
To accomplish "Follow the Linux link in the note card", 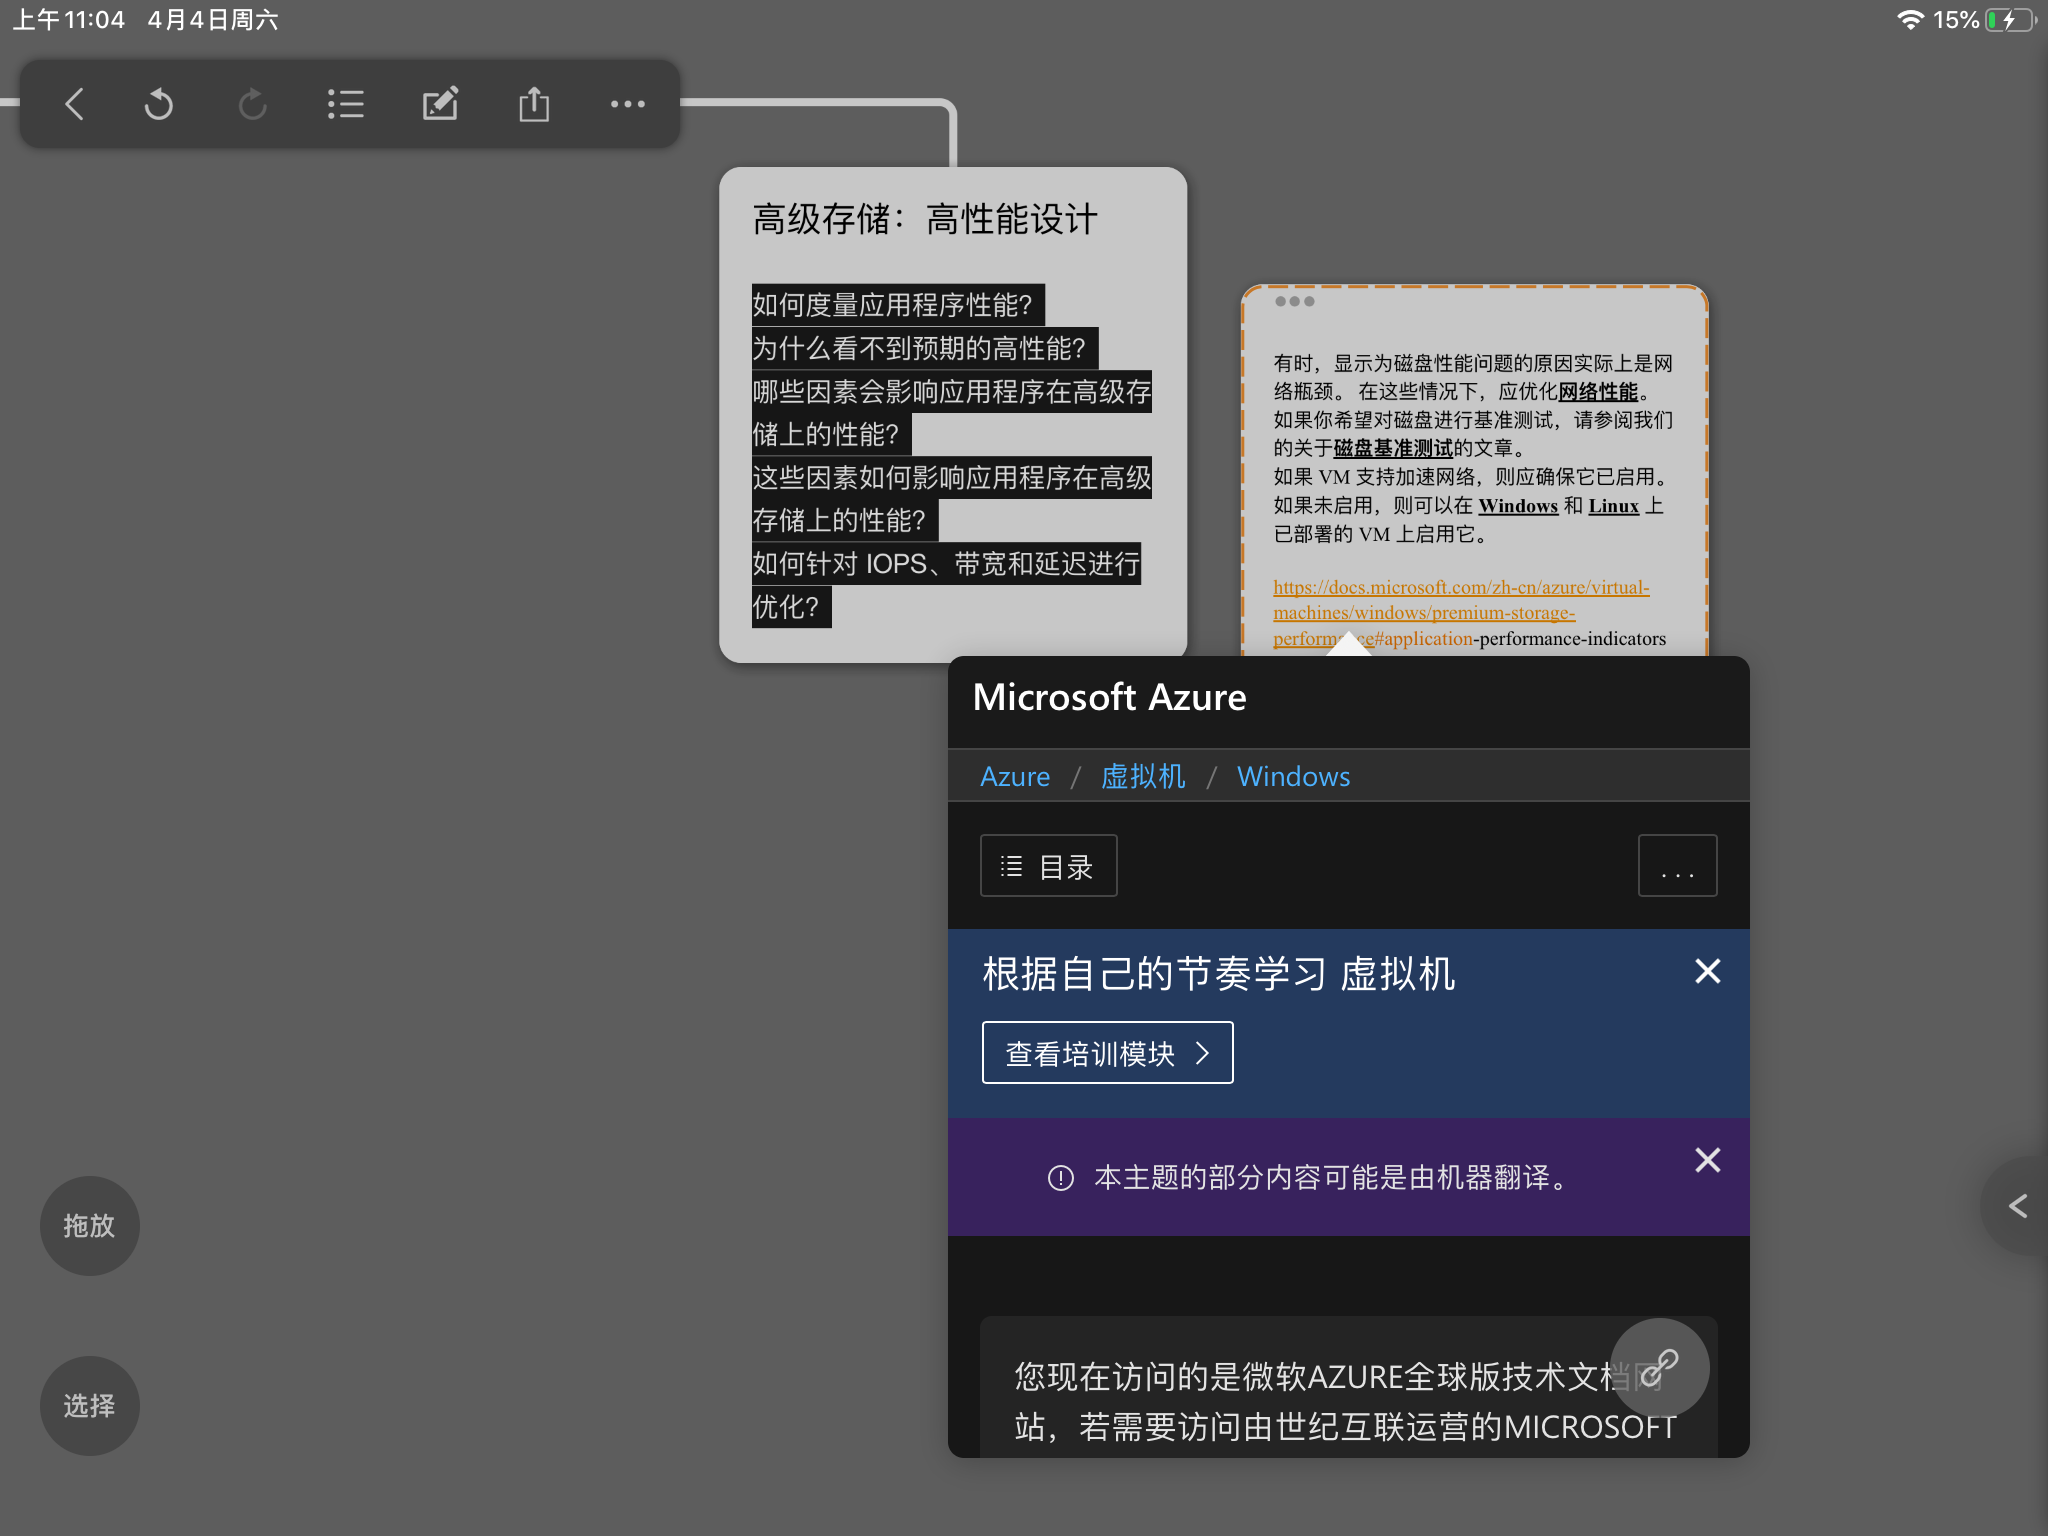I will tap(1613, 506).
